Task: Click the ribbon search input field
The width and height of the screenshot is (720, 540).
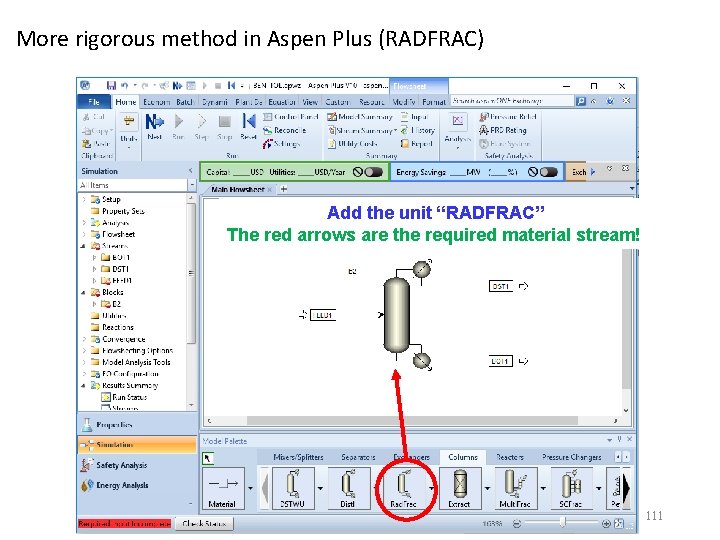Action: 512,101
